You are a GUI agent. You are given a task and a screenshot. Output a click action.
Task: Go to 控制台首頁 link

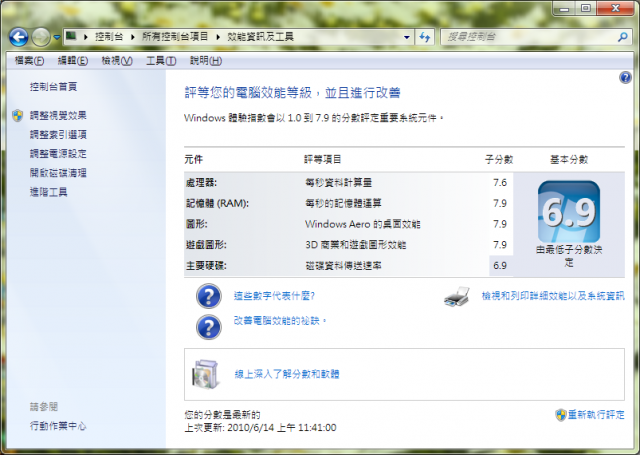point(53,87)
